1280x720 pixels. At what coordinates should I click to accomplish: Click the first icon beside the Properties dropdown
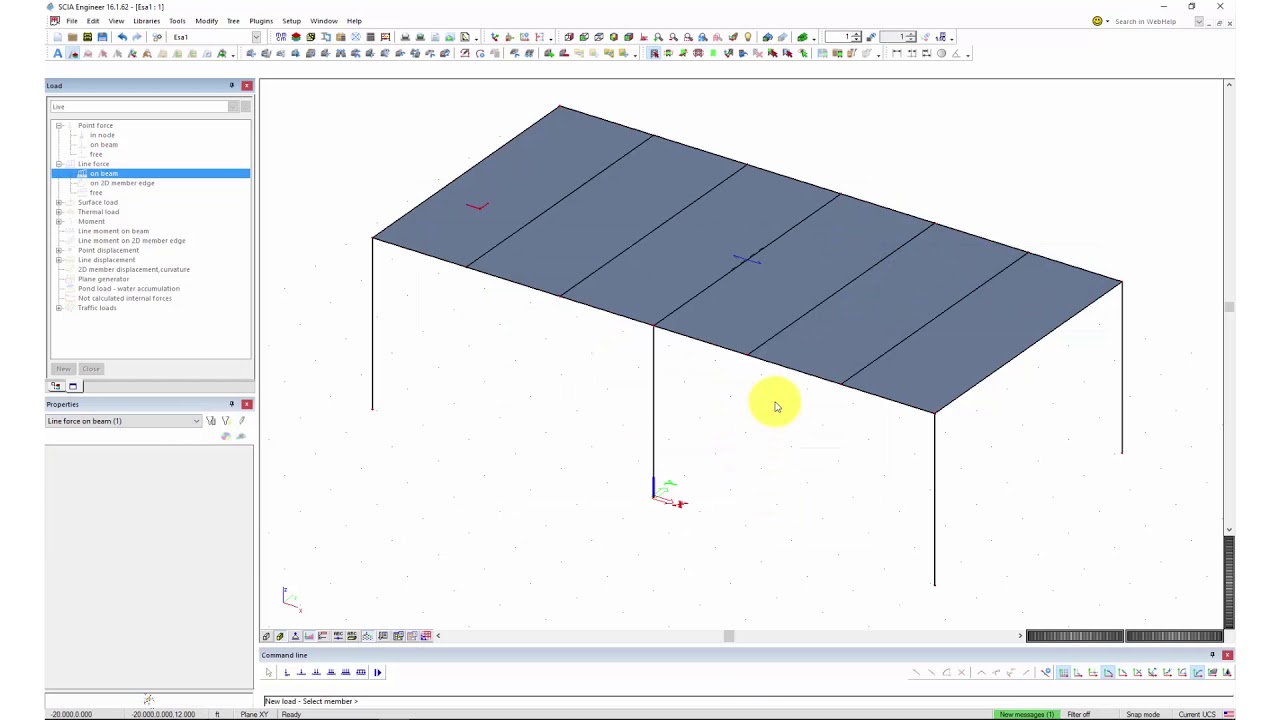(211, 421)
